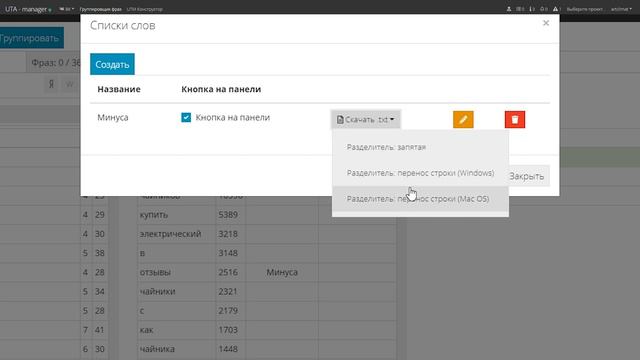Choose Разделитель: перенос строки (Mac OS)
Image resolution: width=640 pixels, height=360 pixels.
click(x=420, y=199)
